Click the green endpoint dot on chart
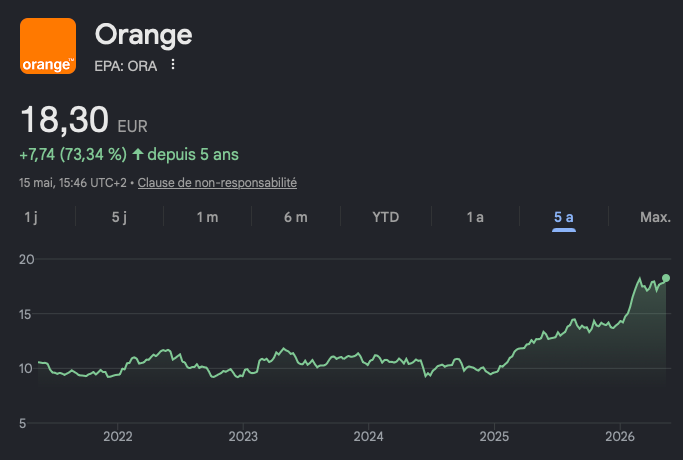 click(666, 278)
